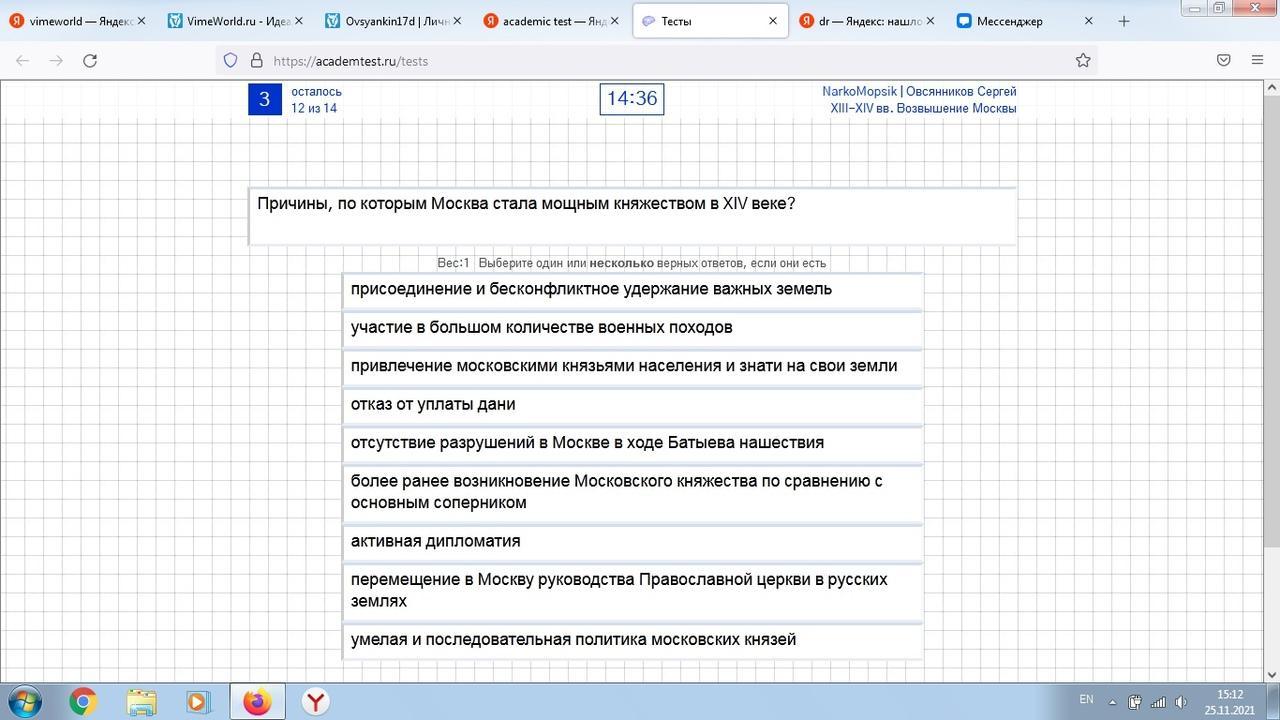This screenshot has height=720, width=1280.
Task: Open tracking protection shield icon
Action: pos(231,60)
